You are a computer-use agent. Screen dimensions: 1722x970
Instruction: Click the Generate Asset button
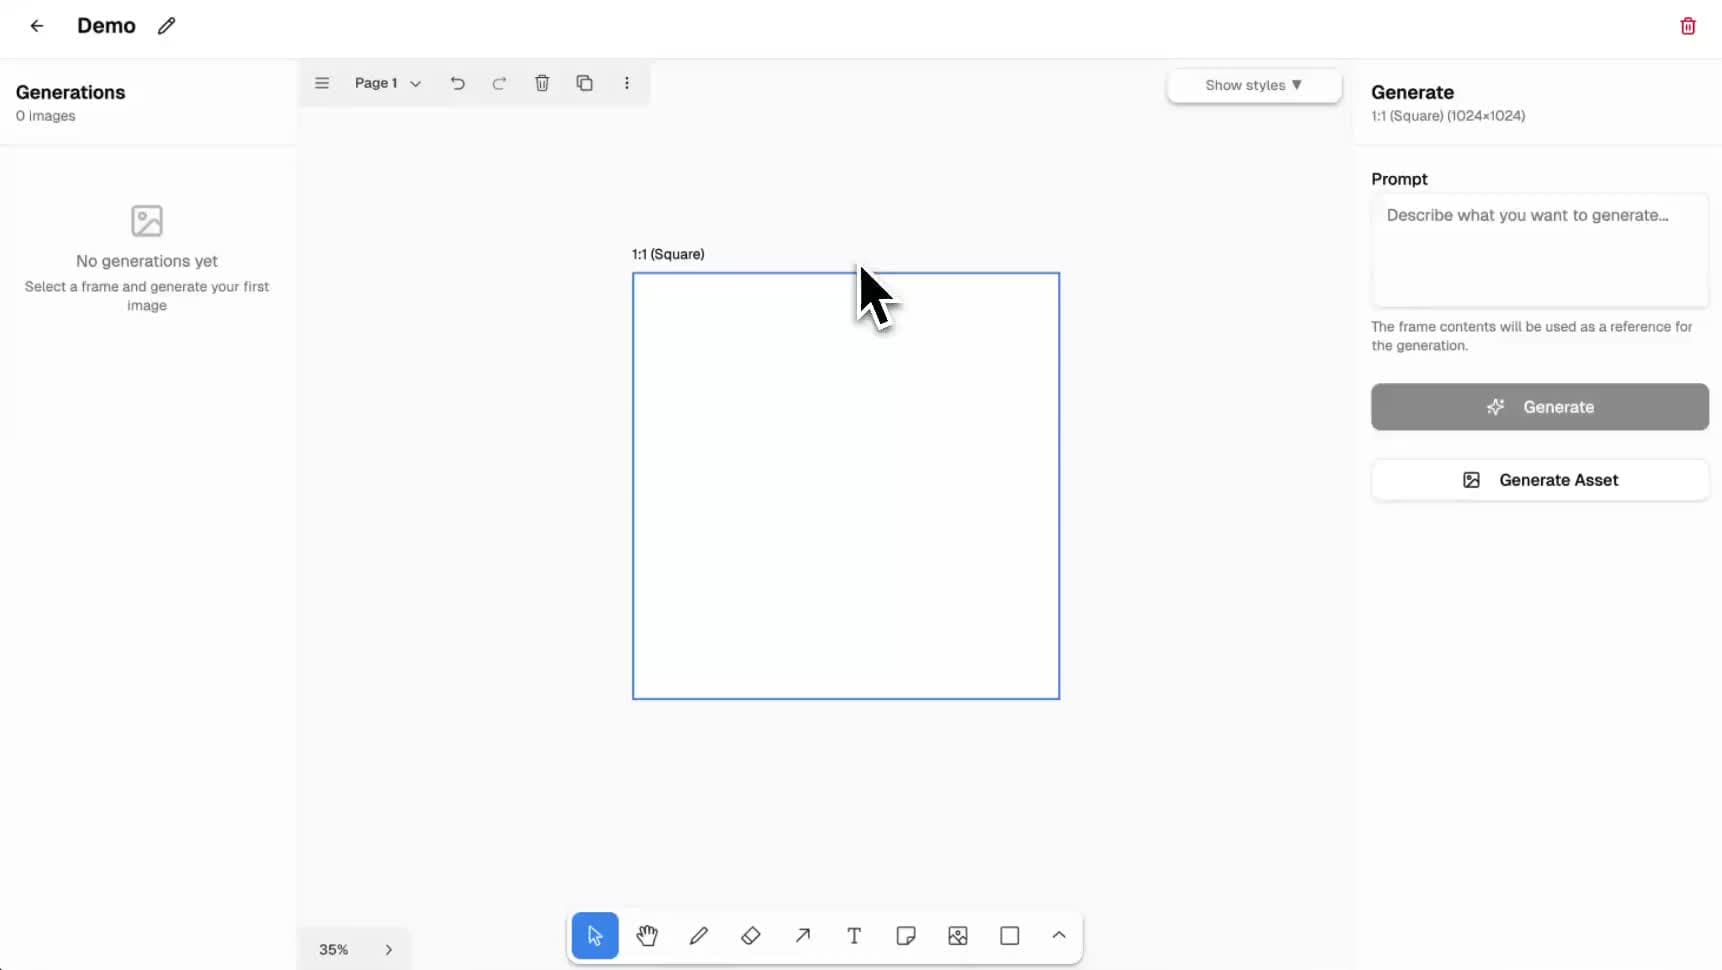(1539, 480)
